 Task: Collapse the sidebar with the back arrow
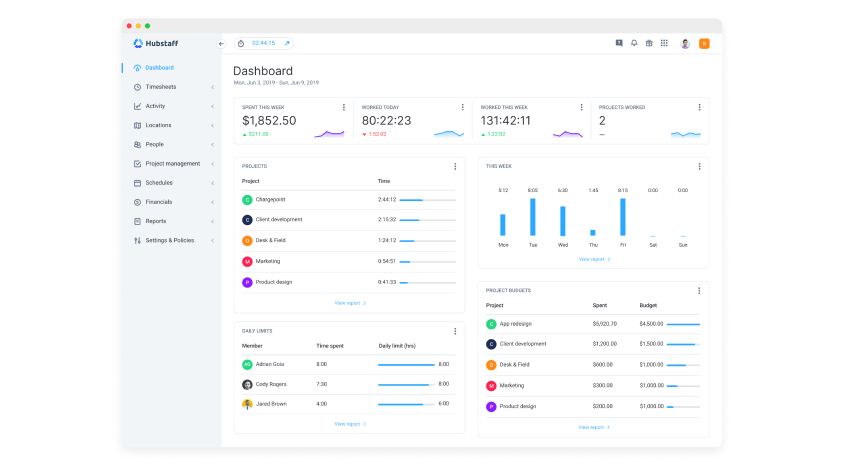coord(221,44)
